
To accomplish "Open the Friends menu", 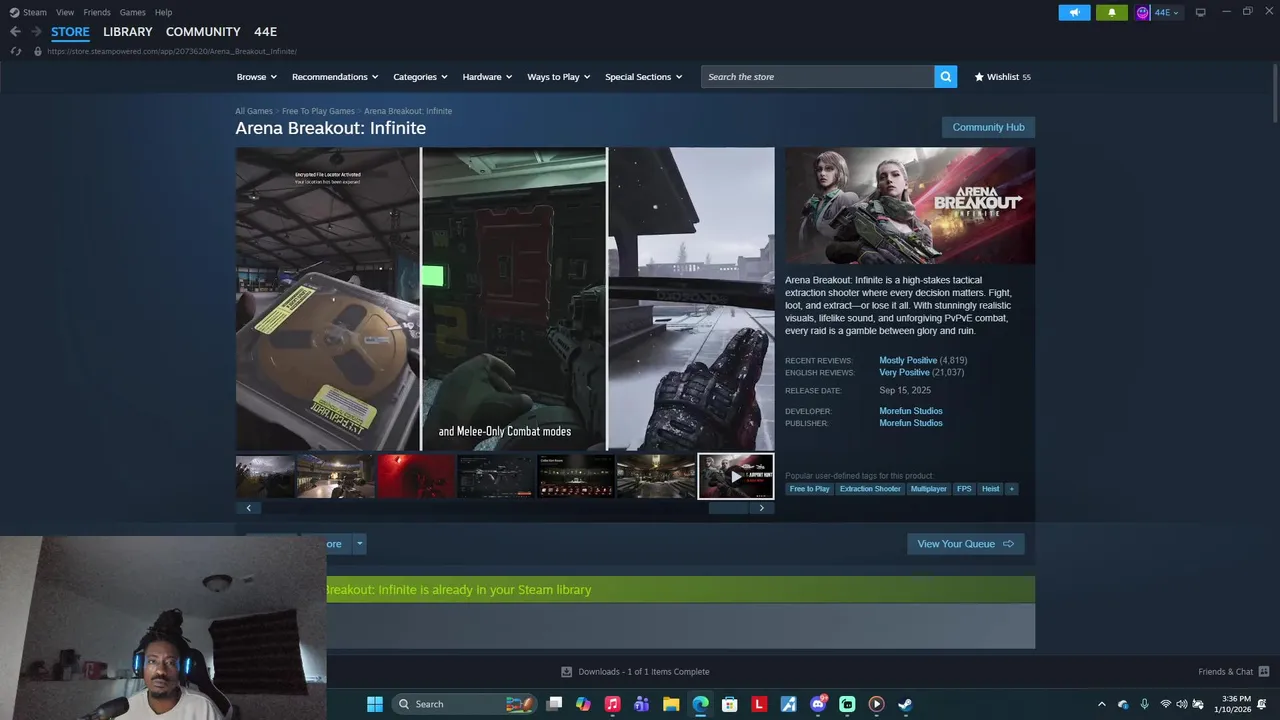I will [97, 12].
